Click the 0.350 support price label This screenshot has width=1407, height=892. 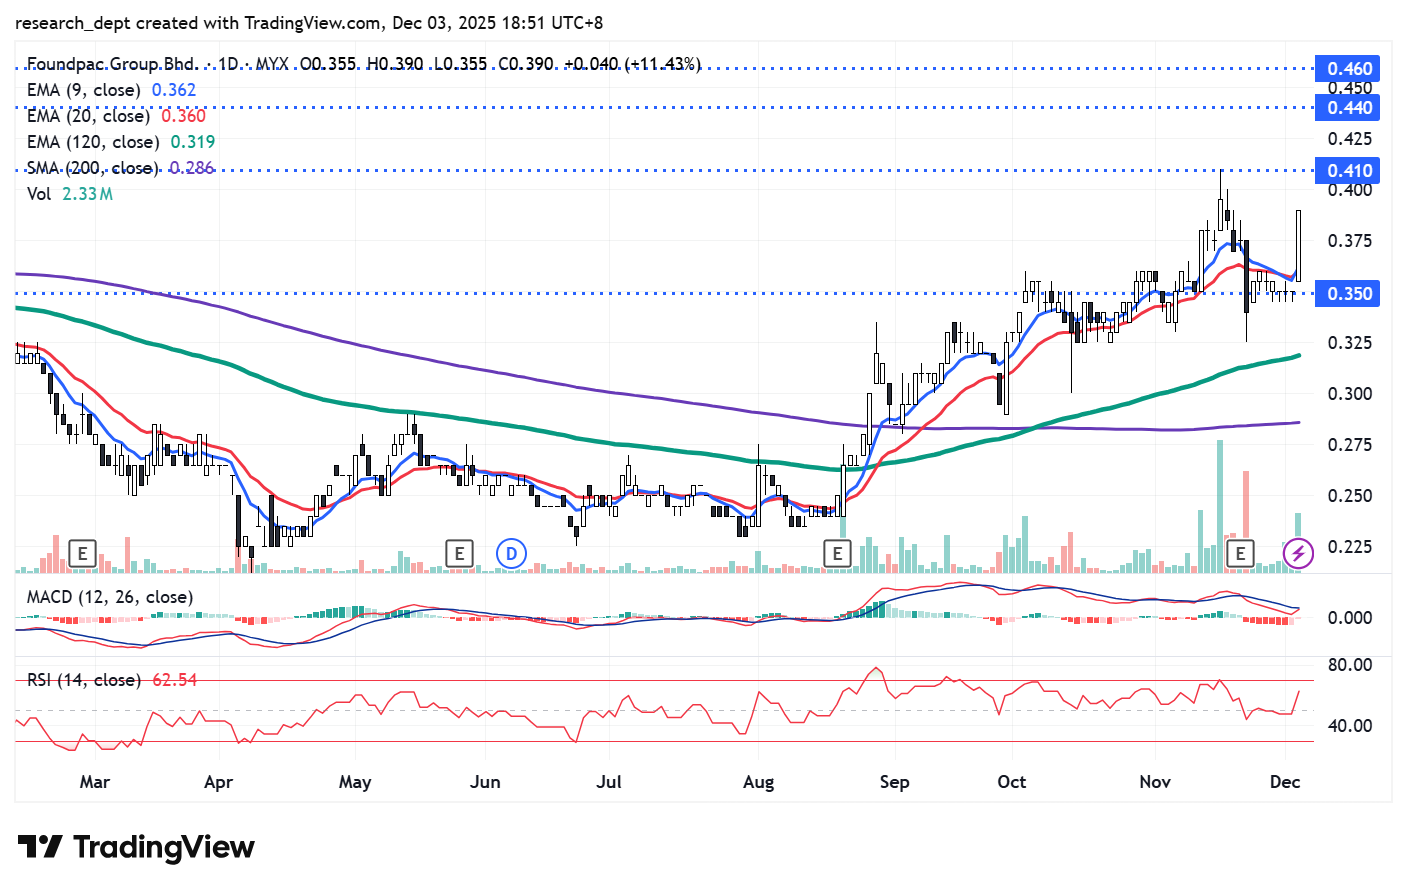pos(1349,294)
